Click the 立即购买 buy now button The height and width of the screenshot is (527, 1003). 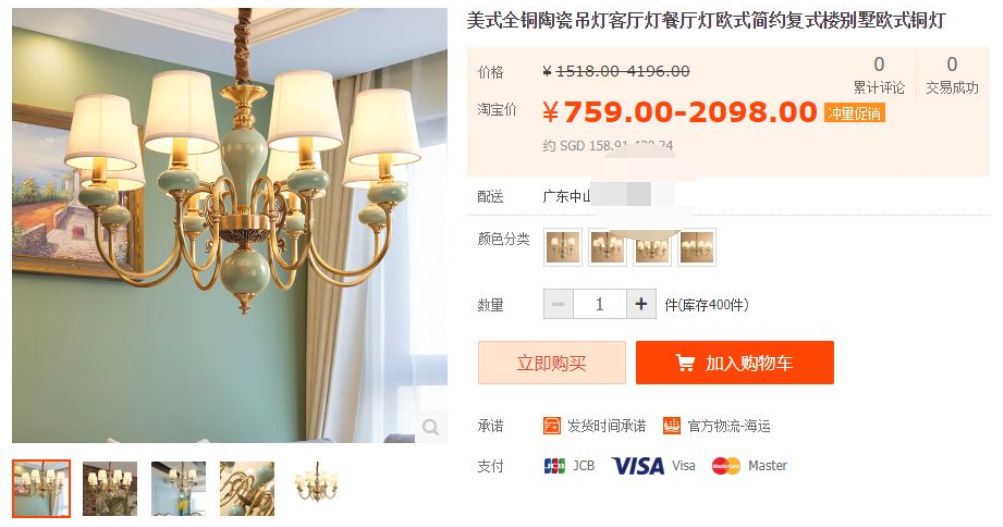tap(551, 363)
